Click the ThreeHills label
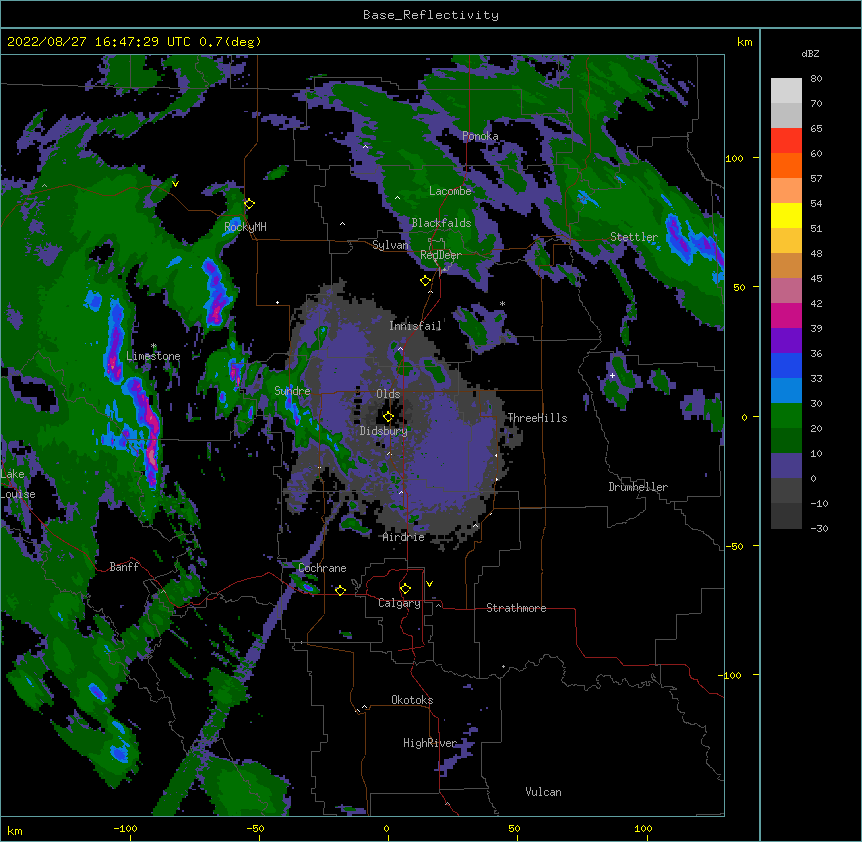Screen dimensions: 862x842 (x=537, y=418)
